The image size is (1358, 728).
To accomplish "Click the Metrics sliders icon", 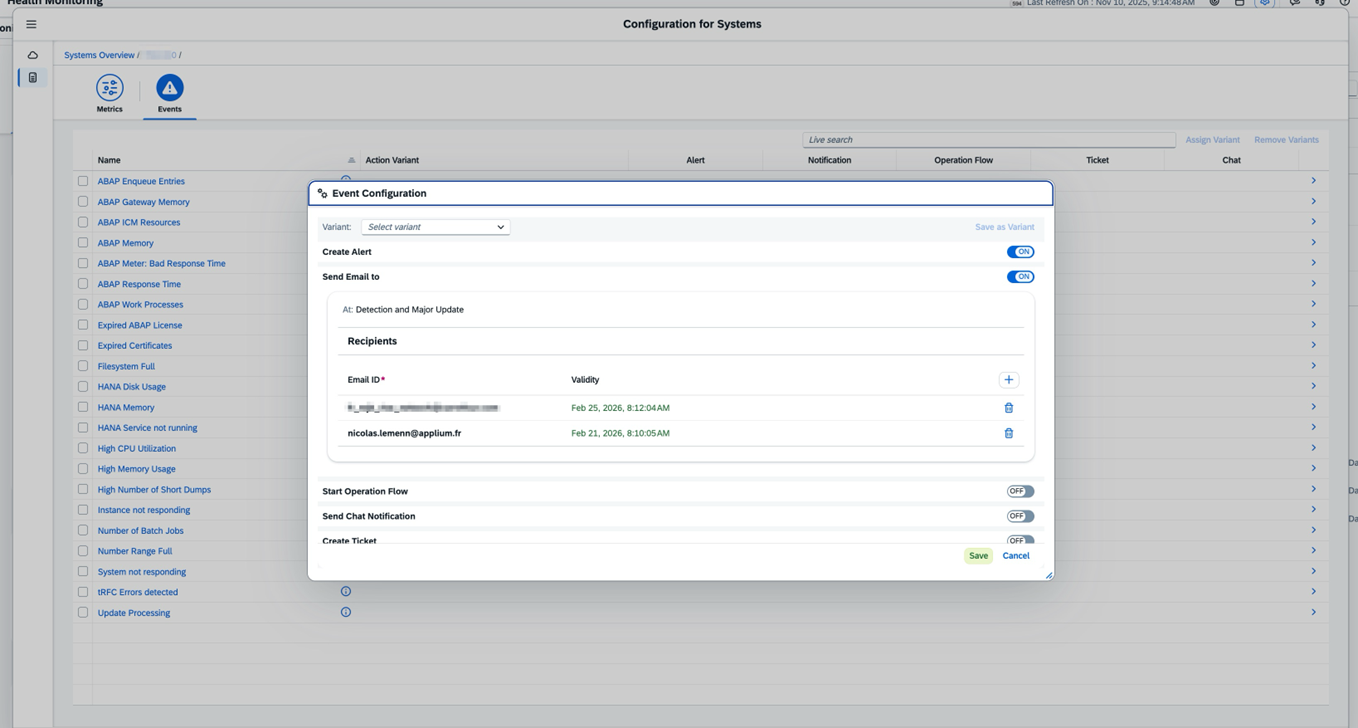I will tap(109, 88).
